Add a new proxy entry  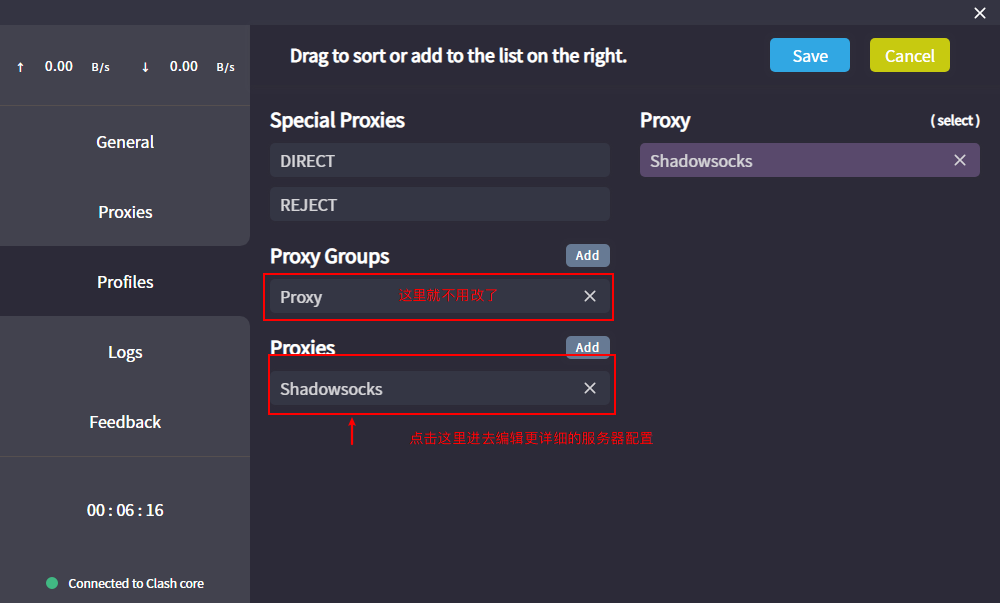[587, 347]
